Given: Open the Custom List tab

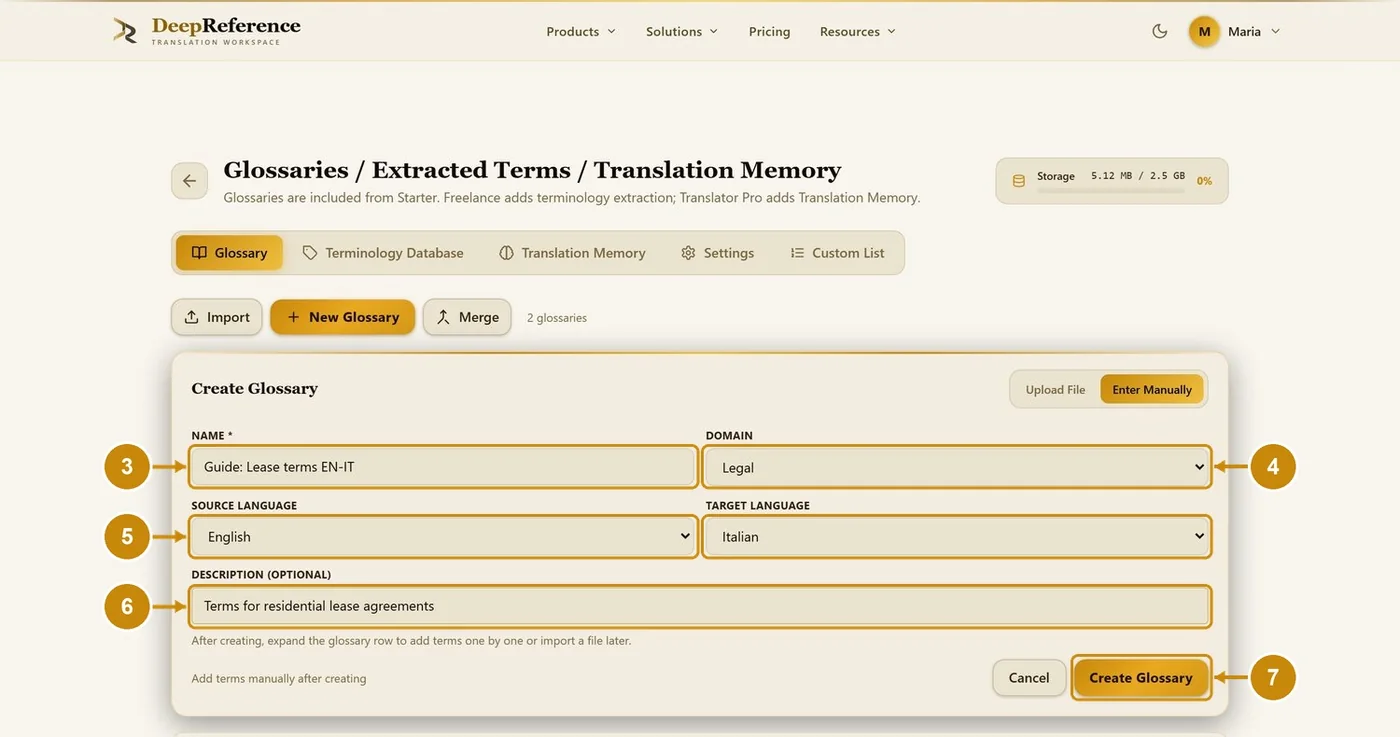Looking at the screenshot, I should tap(837, 253).
